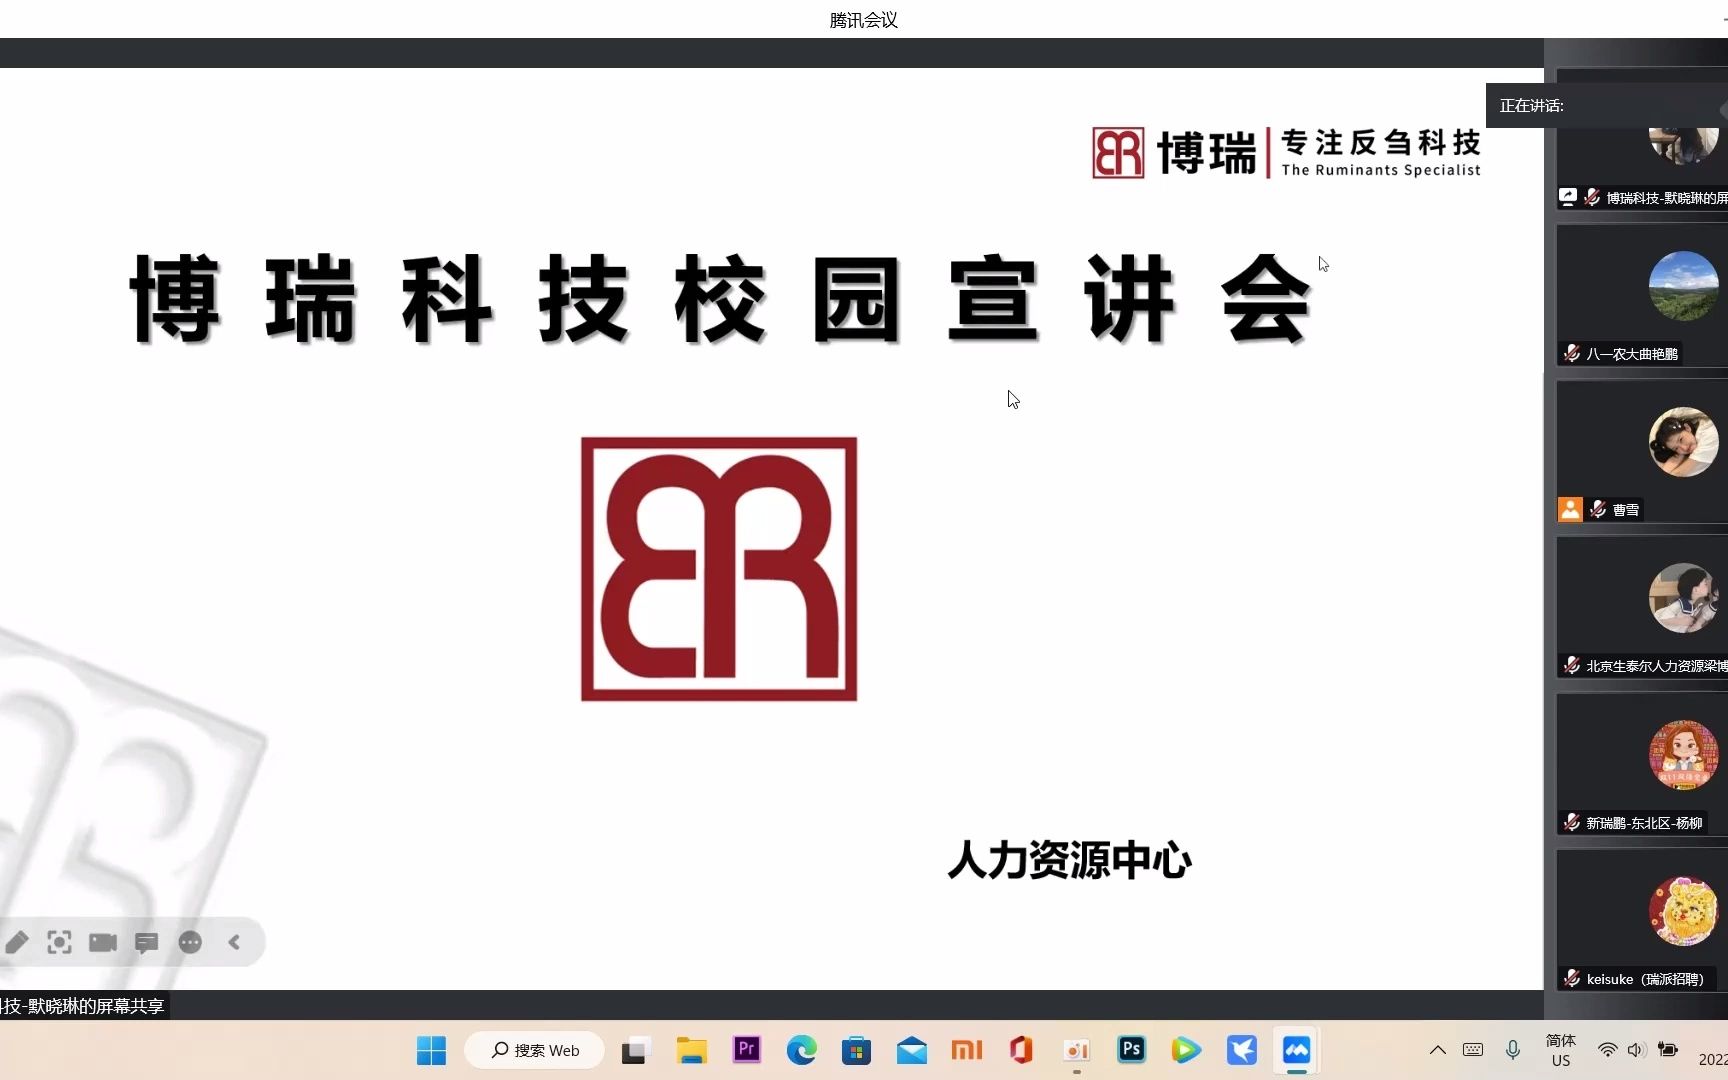Image resolution: width=1728 pixels, height=1080 pixels.
Task: Open the screen share tool on floating toolbar
Action: pos(59,942)
